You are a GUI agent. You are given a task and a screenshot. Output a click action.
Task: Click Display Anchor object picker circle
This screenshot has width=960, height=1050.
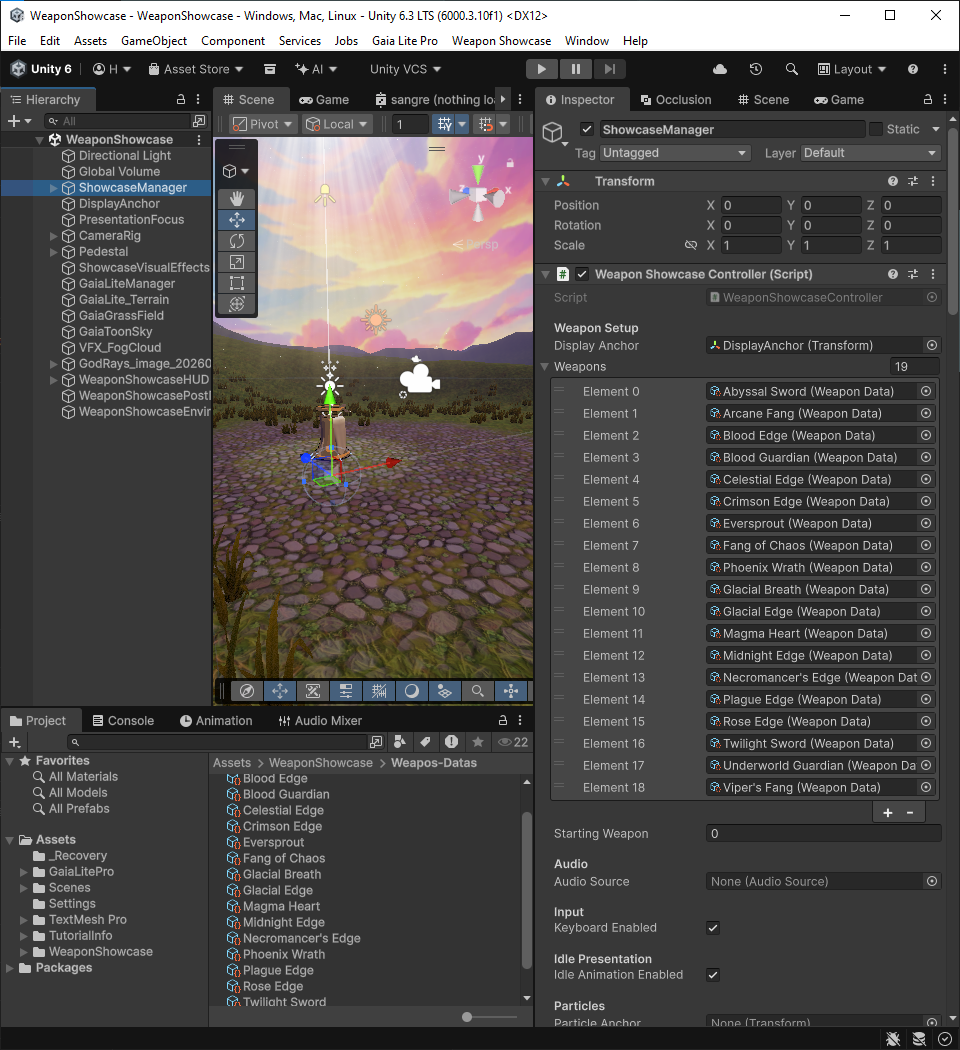pos(931,345)
